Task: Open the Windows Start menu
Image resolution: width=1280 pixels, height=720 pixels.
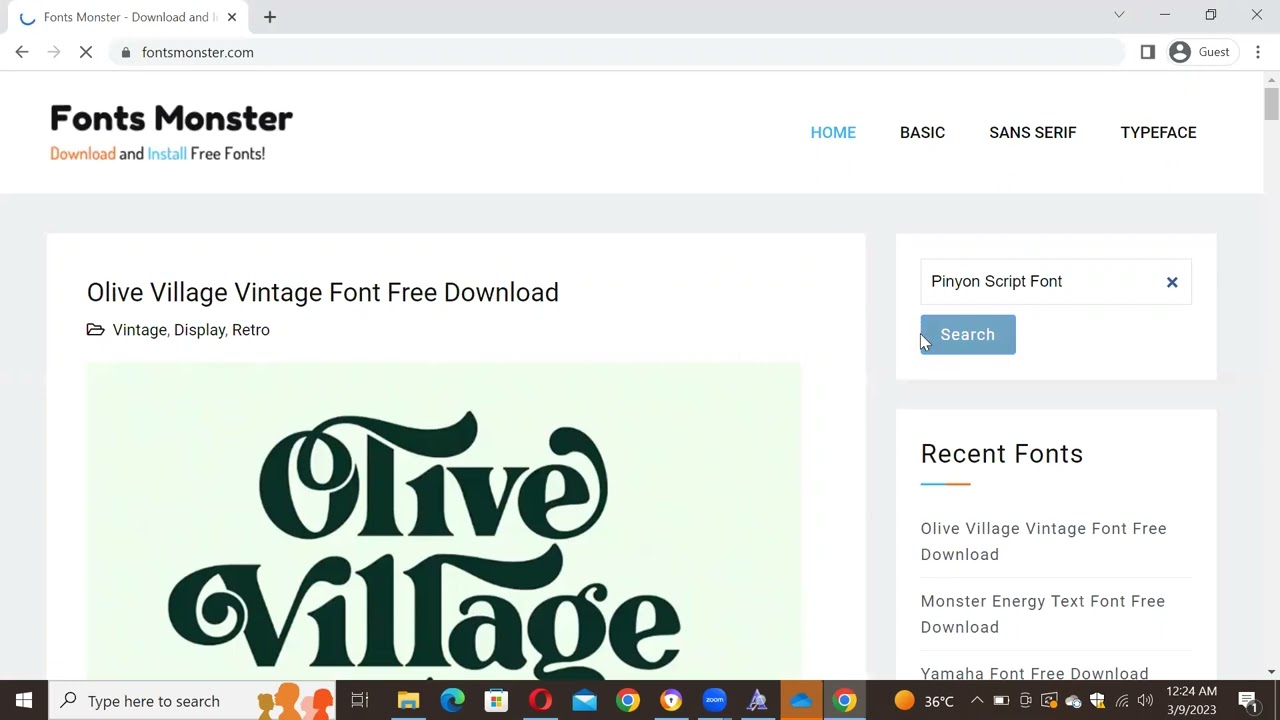Action: [x=24, y=700]
